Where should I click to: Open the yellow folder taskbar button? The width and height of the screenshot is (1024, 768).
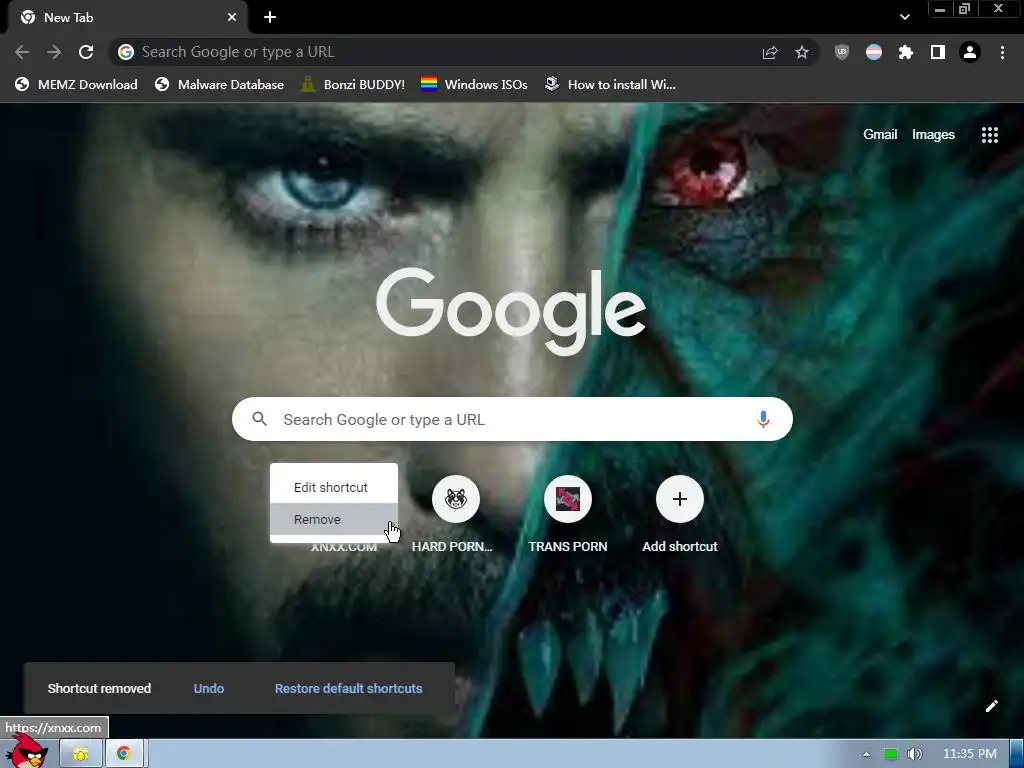pyautogui.click(x=81, y=754)
